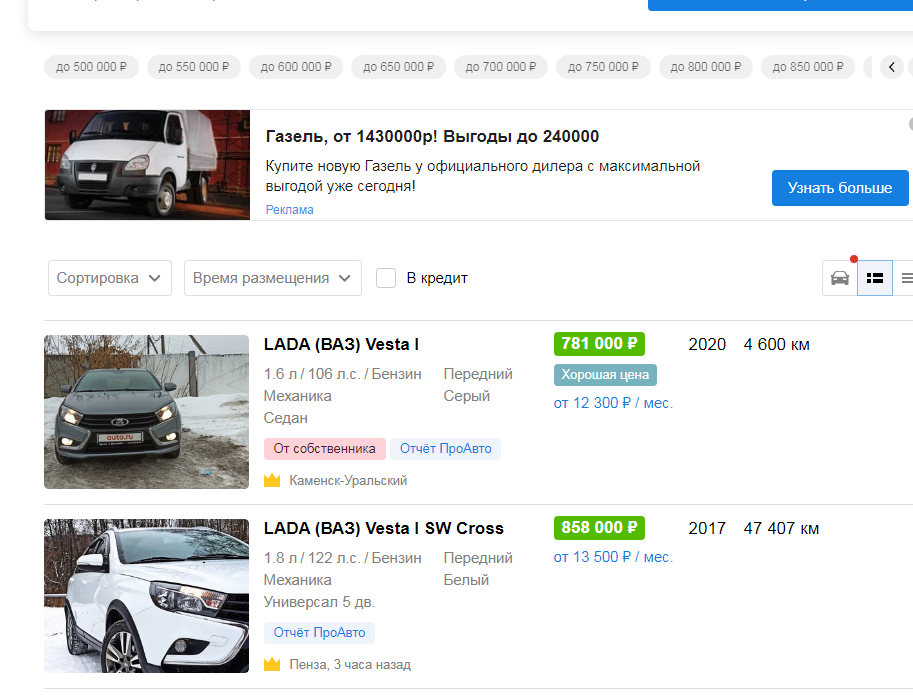Image resolution: width=913 pixels, height=696 pixels.
Task: Select the price filter up to 600 000 ₽
Action: pyautogui.click(x=296, y=67)
